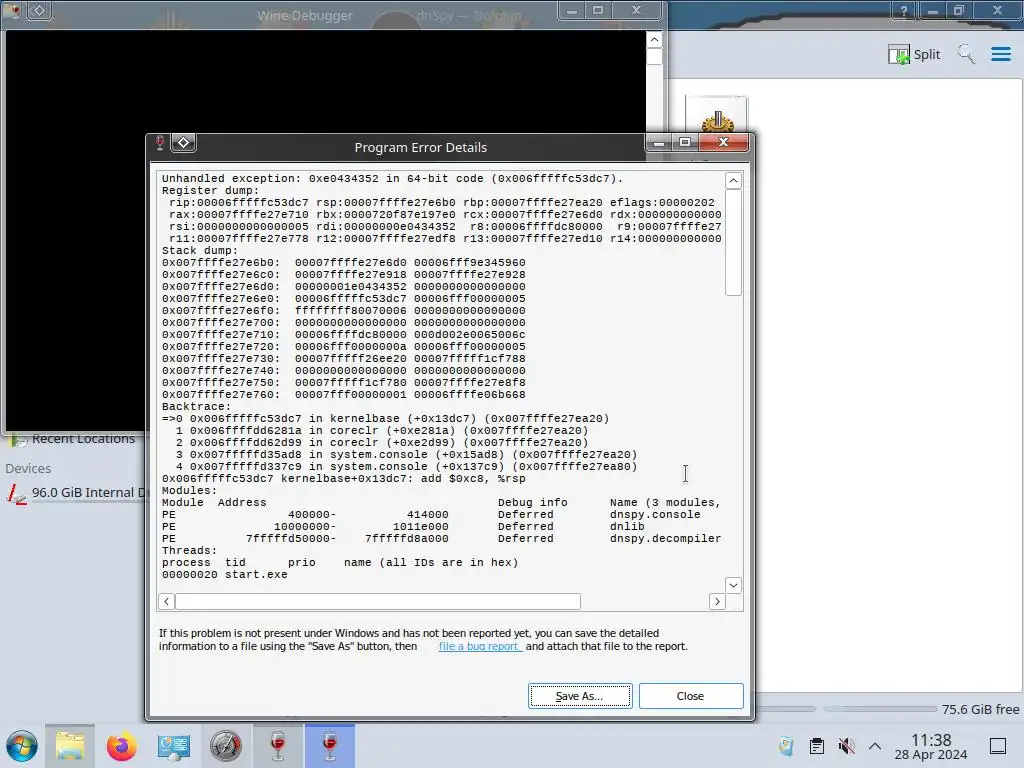Click the 'Threads:' heading
Image resolution: width=1024 pixels, height=768 pixels.
click(x=189, y=551)
